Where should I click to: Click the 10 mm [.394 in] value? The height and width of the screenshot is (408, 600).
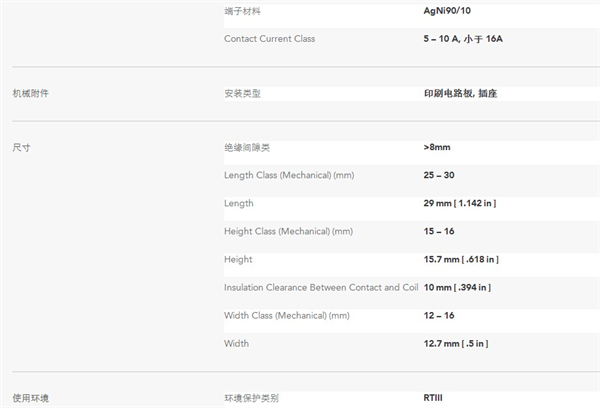pyautogui.click(x=458, y=287)
